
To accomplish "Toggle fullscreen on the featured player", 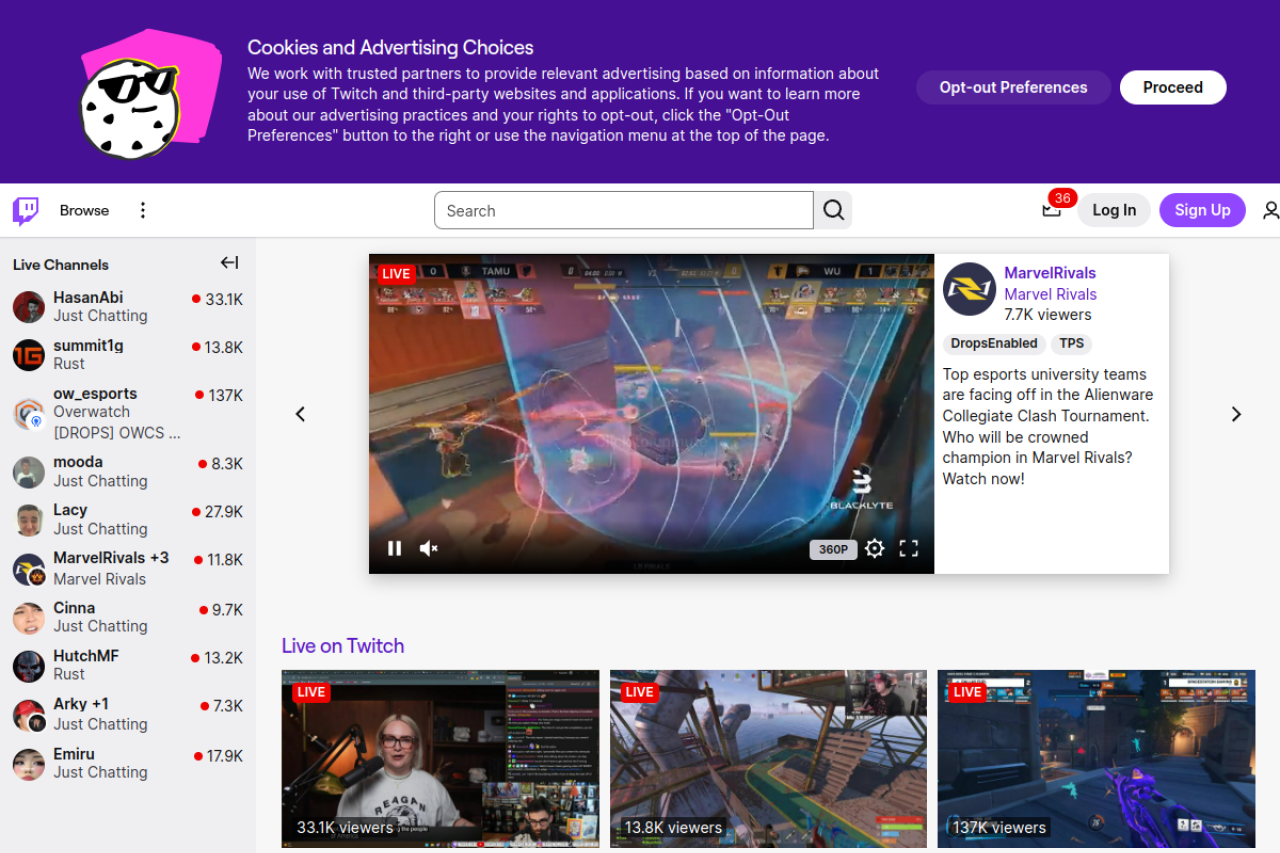I will point(908,548).
